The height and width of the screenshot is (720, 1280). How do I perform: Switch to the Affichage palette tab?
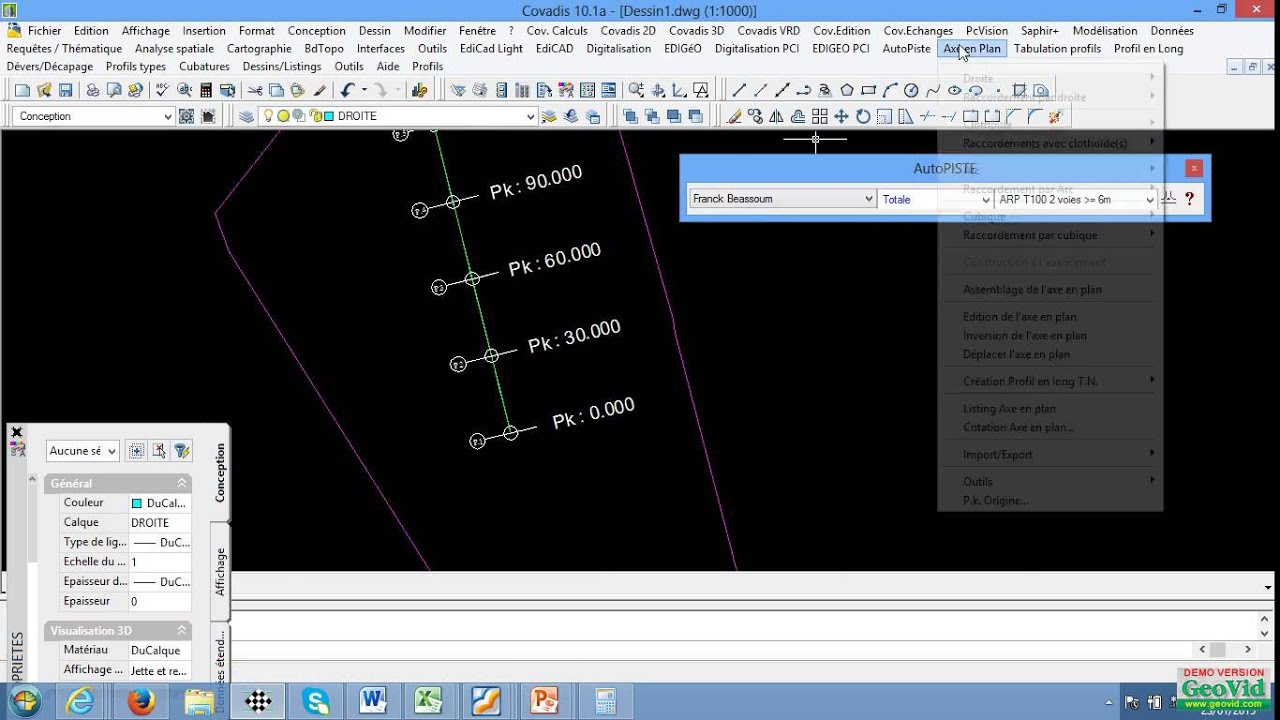pyautogui.click(x=220, y=571)
